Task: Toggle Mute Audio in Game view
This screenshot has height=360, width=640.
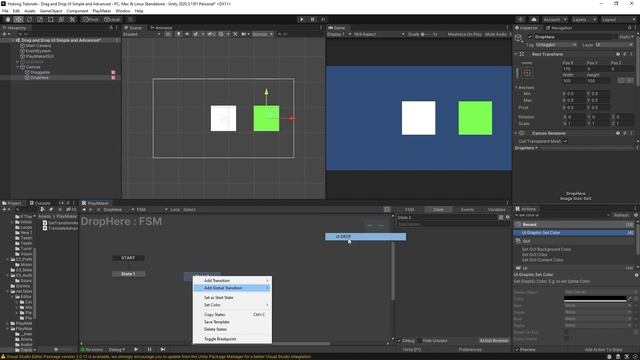Action: (496, 34)
